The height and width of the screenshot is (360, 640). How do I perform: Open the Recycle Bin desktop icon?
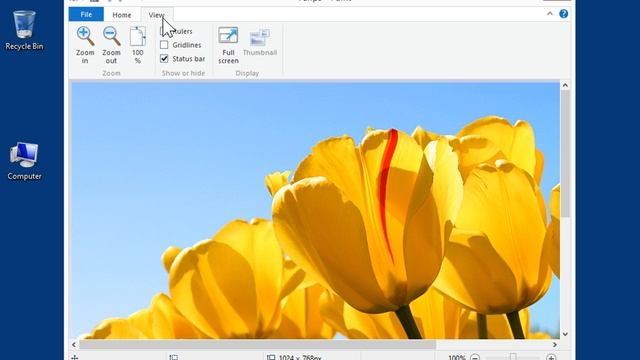[x=24, y=31]
